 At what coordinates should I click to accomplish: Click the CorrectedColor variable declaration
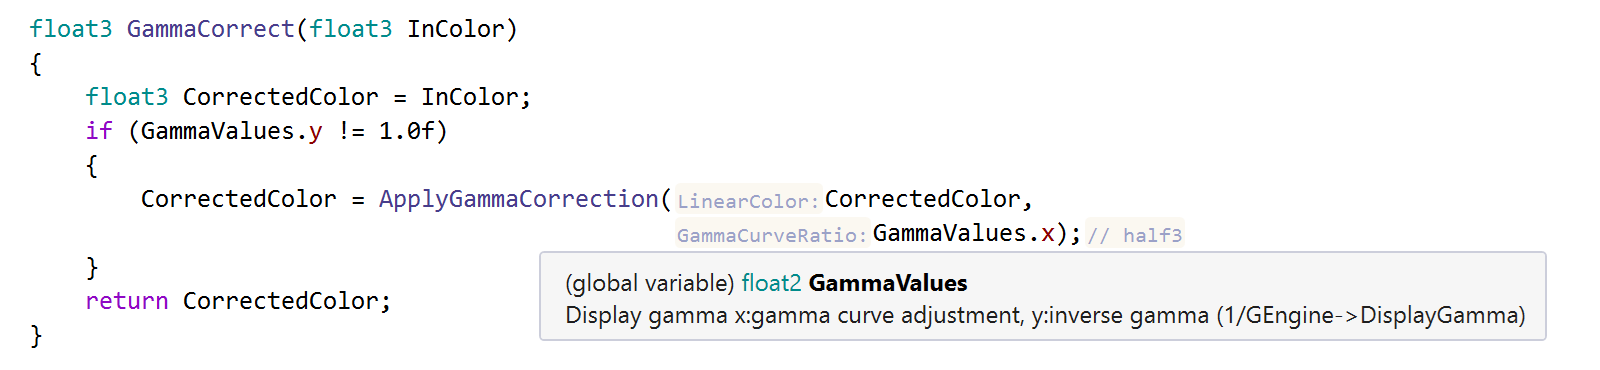tap(280, 97)
